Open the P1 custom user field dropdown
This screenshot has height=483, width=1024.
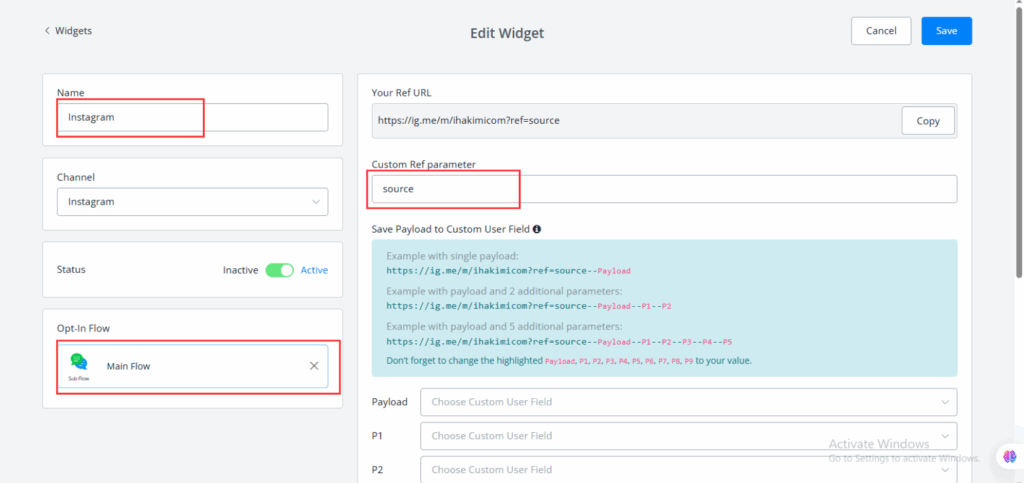(x=688, y=436)
